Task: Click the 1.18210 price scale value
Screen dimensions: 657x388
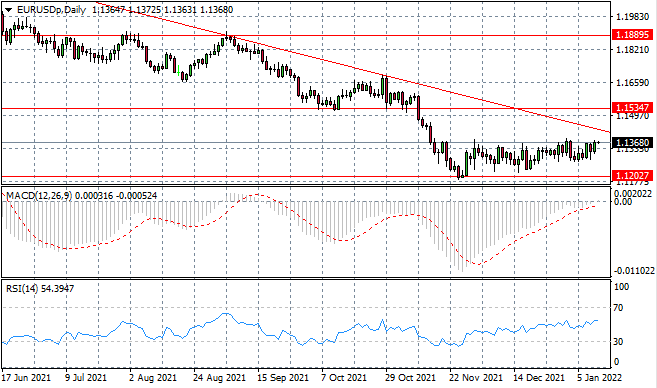Action: [633, 50]
